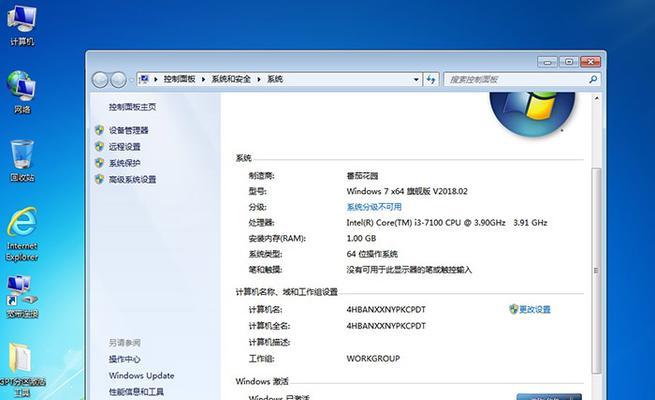Open 系统保护 link

(x=124, y=163)
